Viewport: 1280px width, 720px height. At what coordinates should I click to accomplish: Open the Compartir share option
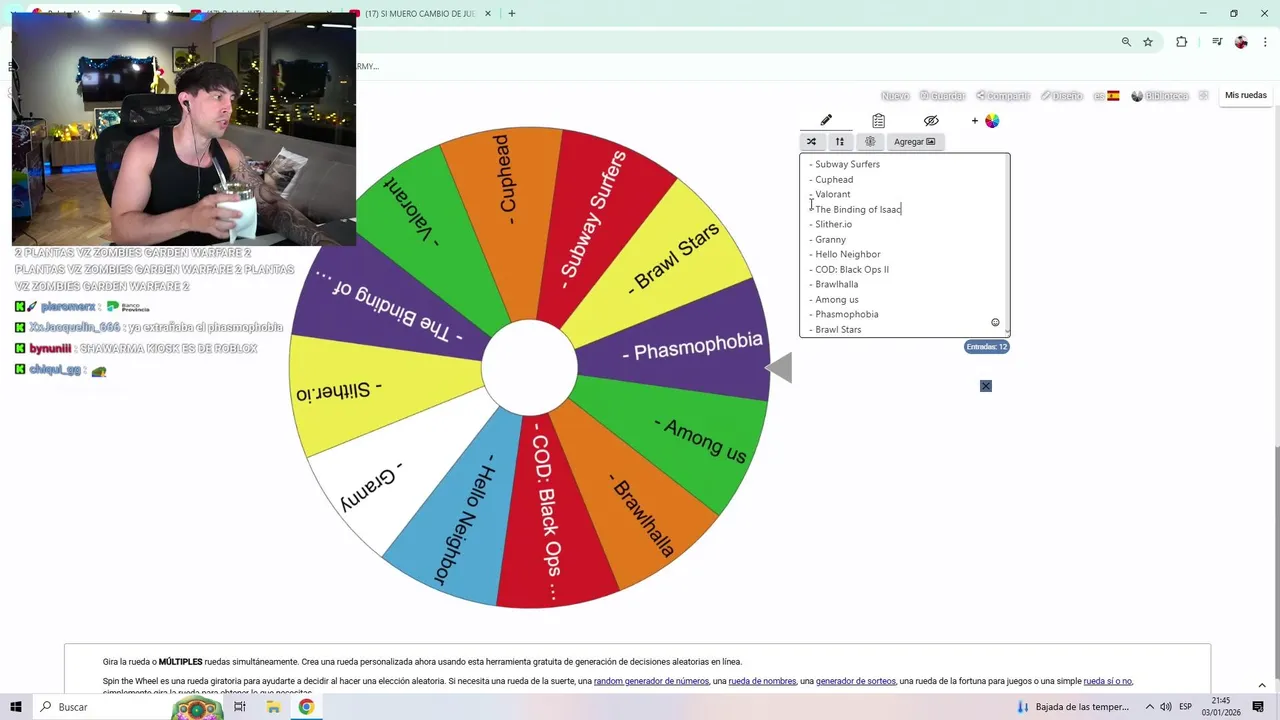[1003, 96]
